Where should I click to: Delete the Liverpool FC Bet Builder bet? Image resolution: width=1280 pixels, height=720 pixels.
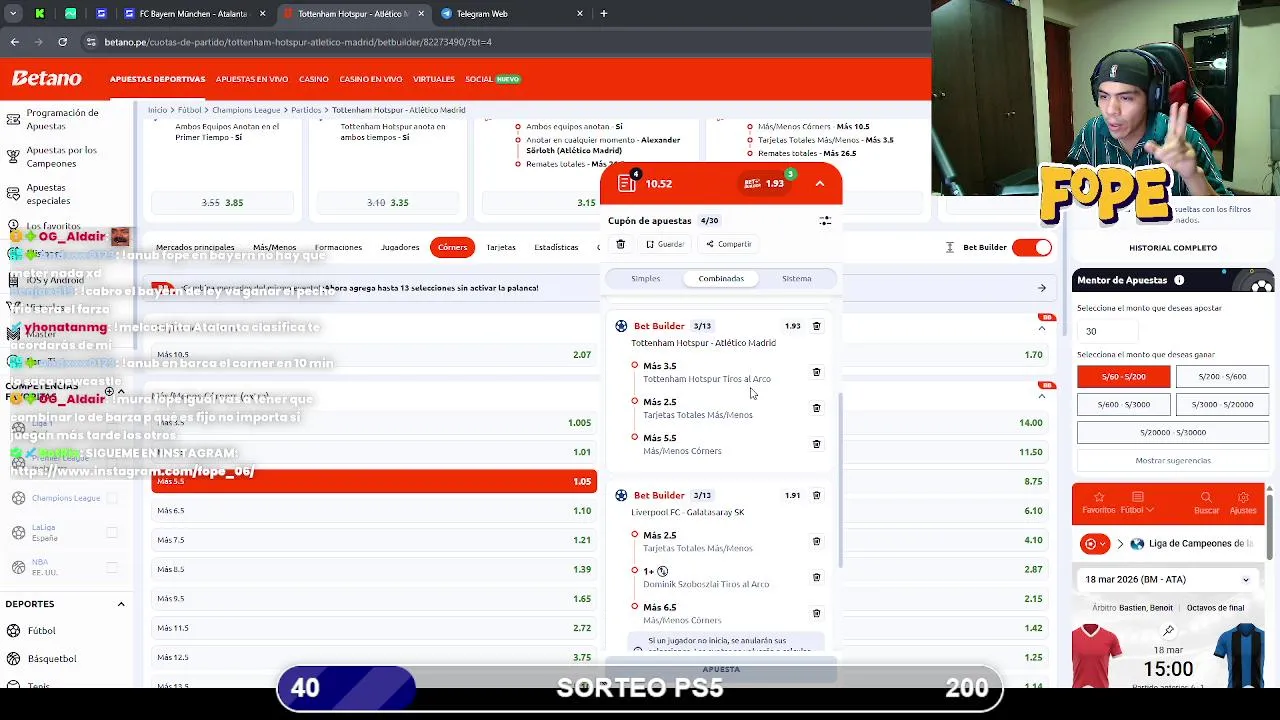pos(816,495)
